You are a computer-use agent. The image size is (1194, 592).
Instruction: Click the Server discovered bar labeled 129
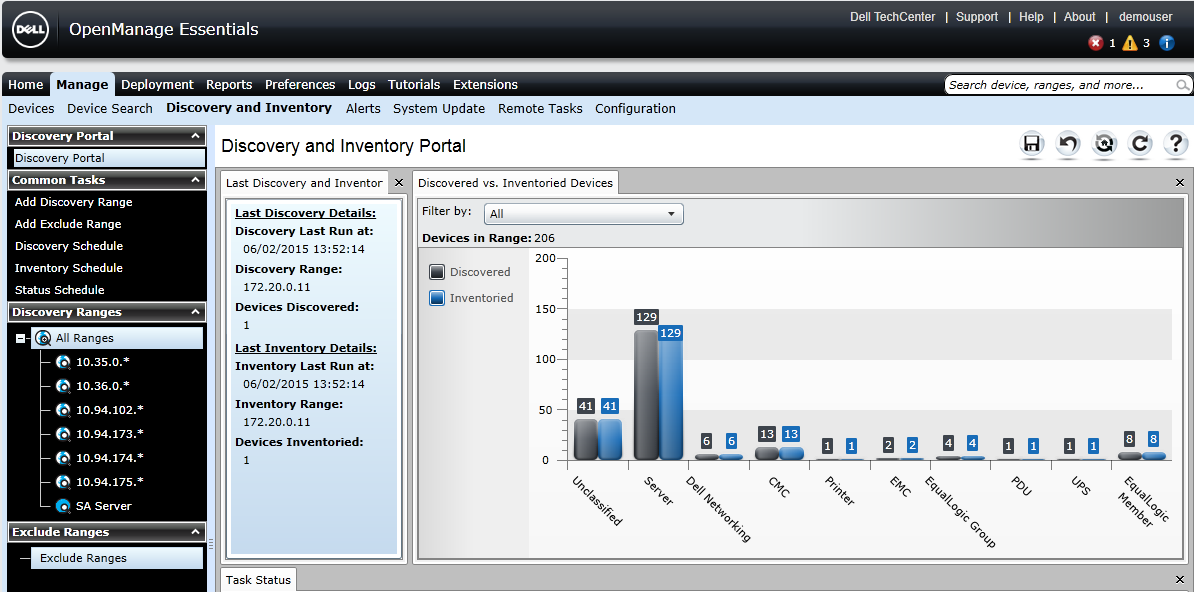pos(646,395)
